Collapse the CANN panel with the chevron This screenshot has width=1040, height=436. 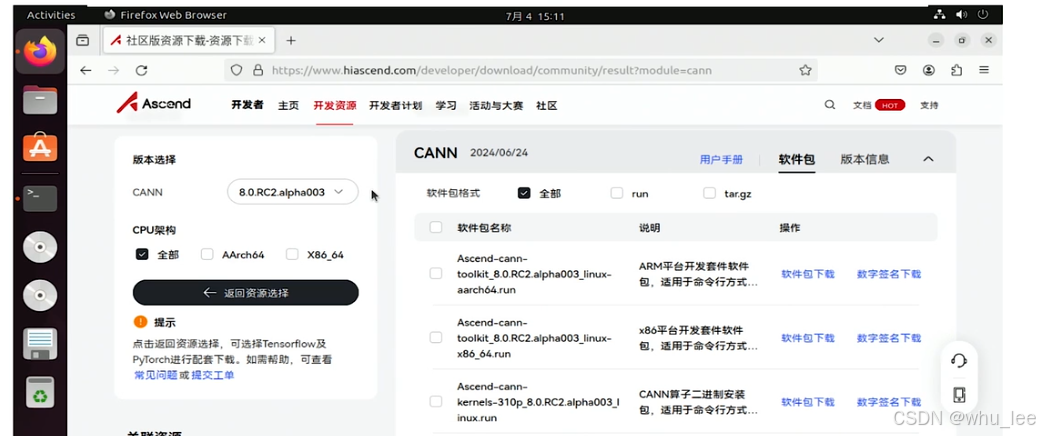click(929, 159)
